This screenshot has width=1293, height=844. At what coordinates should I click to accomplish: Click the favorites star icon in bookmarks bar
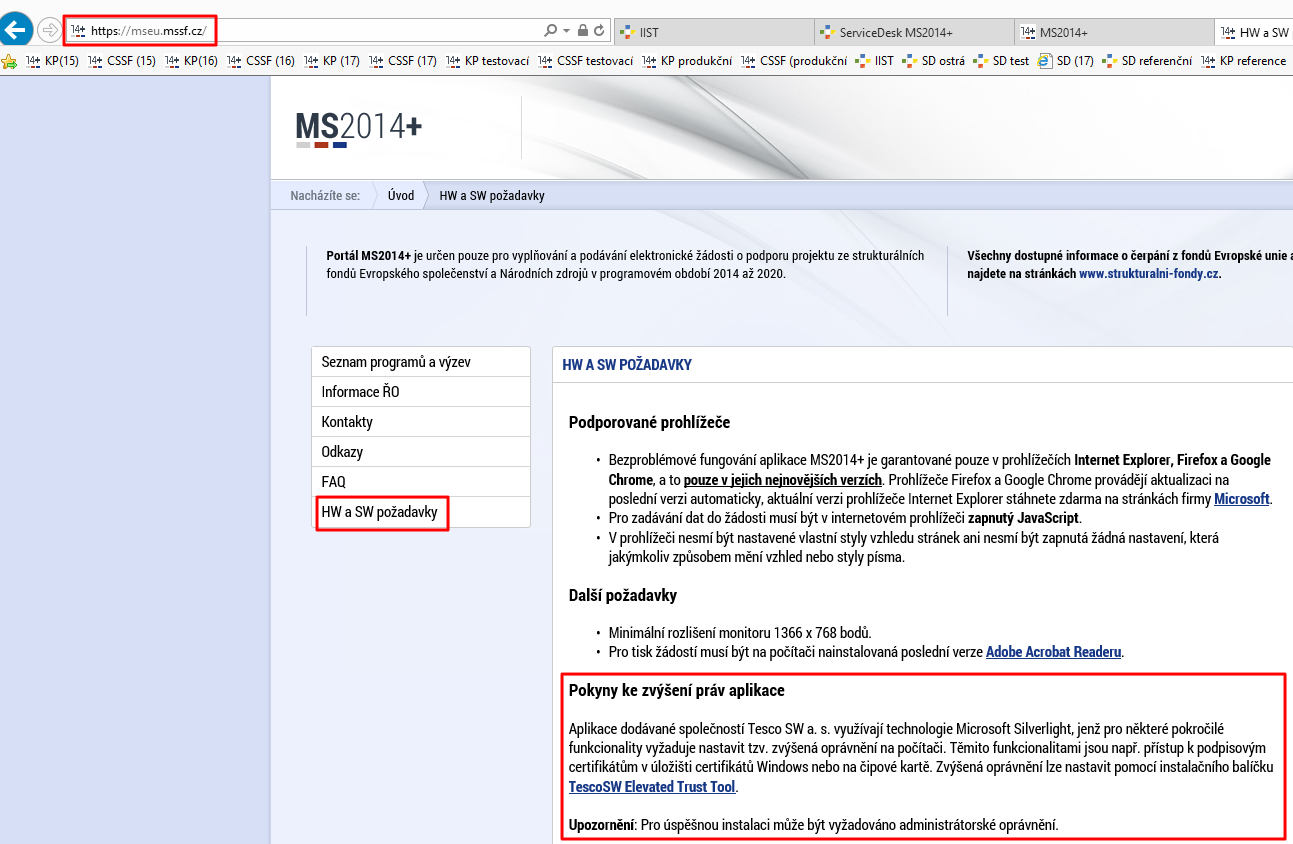[10, 61]
